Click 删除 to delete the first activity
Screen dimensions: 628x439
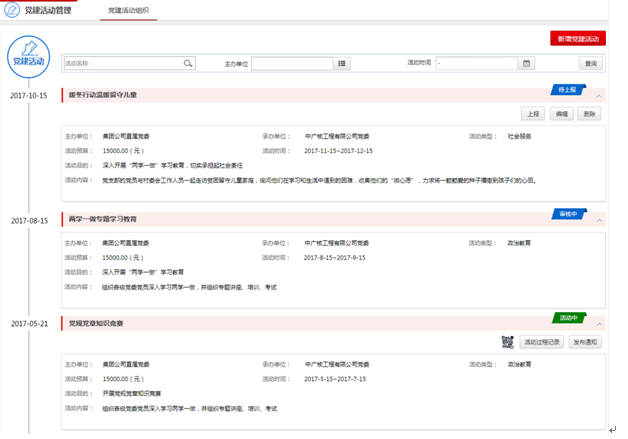click(x=590, y=114)
